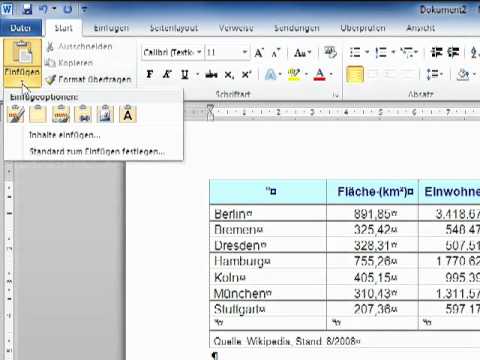
Task: Decrease font size with the shrink-font icon
Action: 276,53
